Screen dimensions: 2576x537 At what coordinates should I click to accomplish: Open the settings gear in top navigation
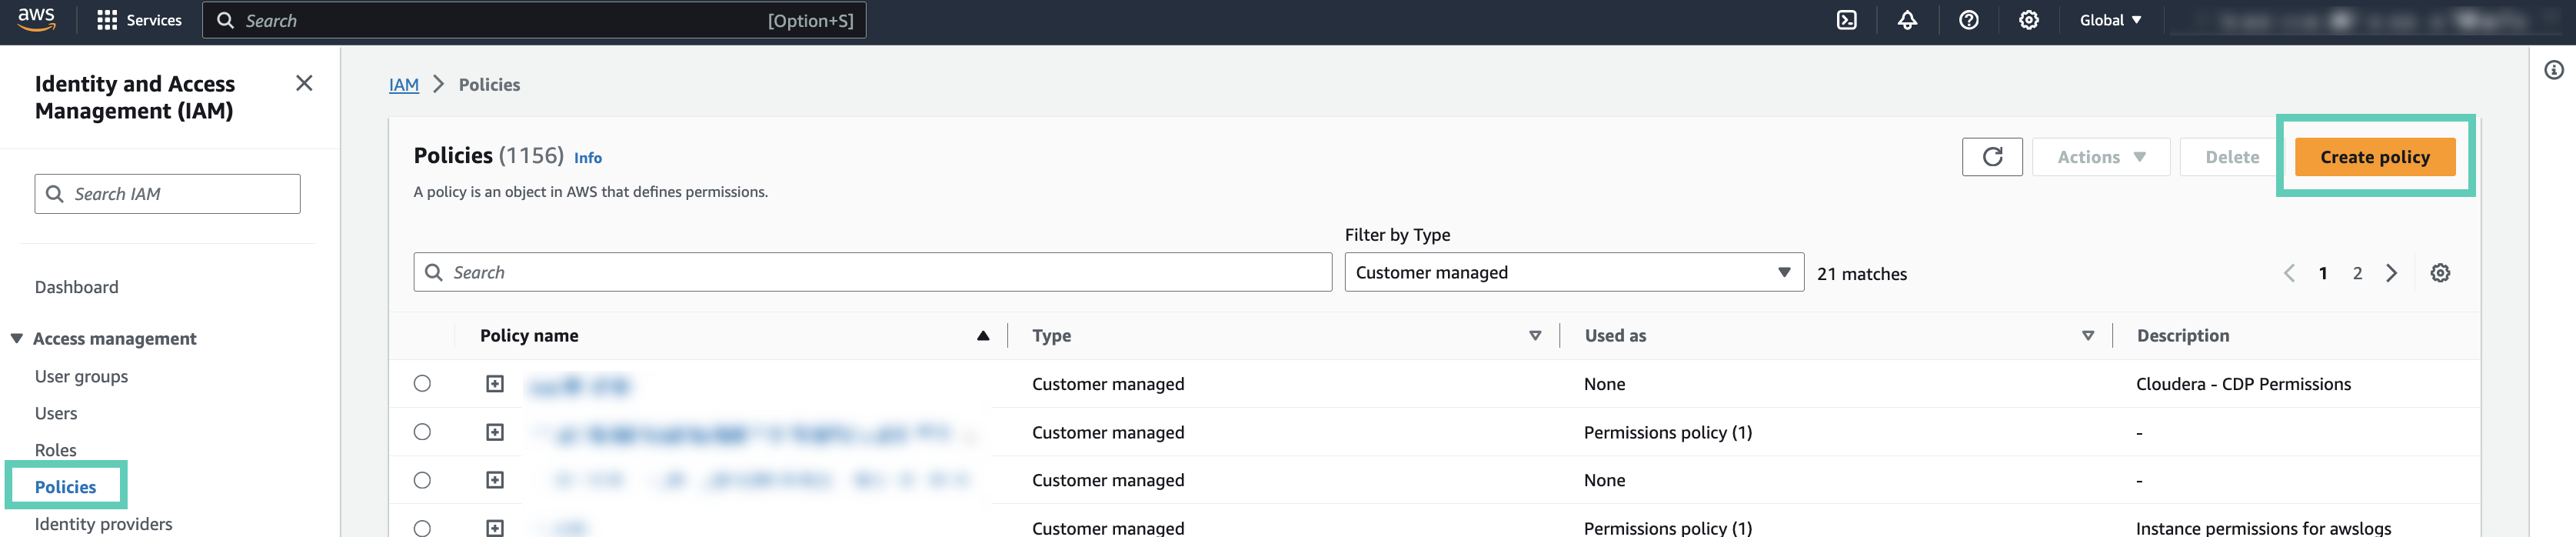coord(2028,20)
